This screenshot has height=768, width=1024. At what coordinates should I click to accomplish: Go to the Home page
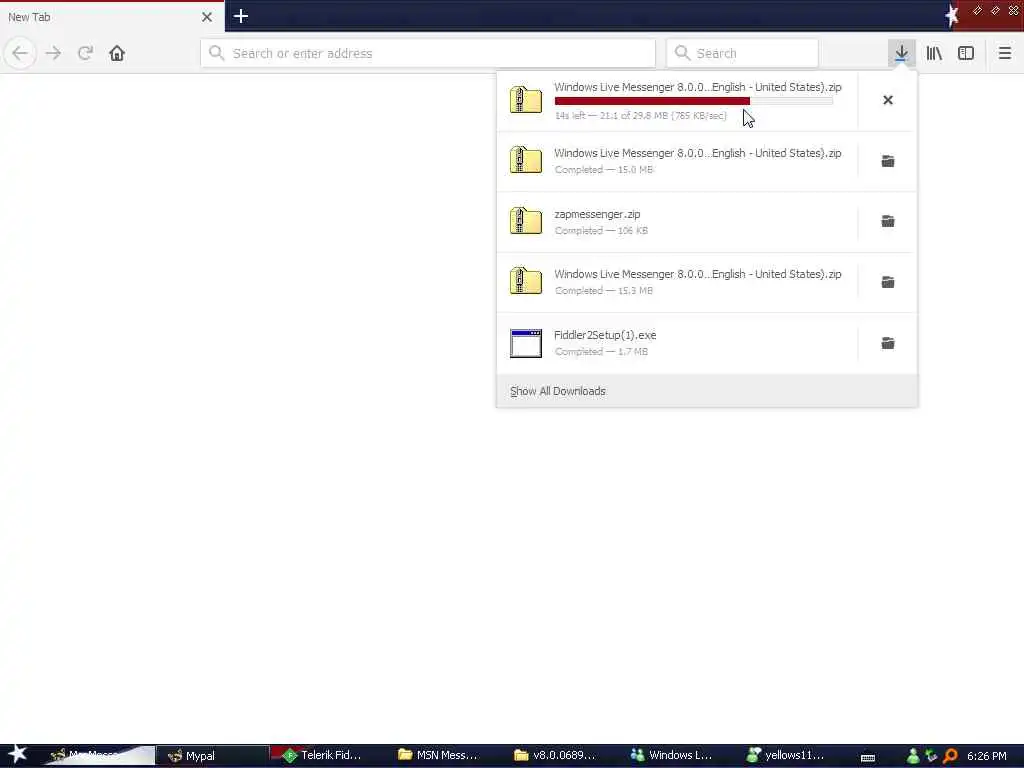point(117,53)
